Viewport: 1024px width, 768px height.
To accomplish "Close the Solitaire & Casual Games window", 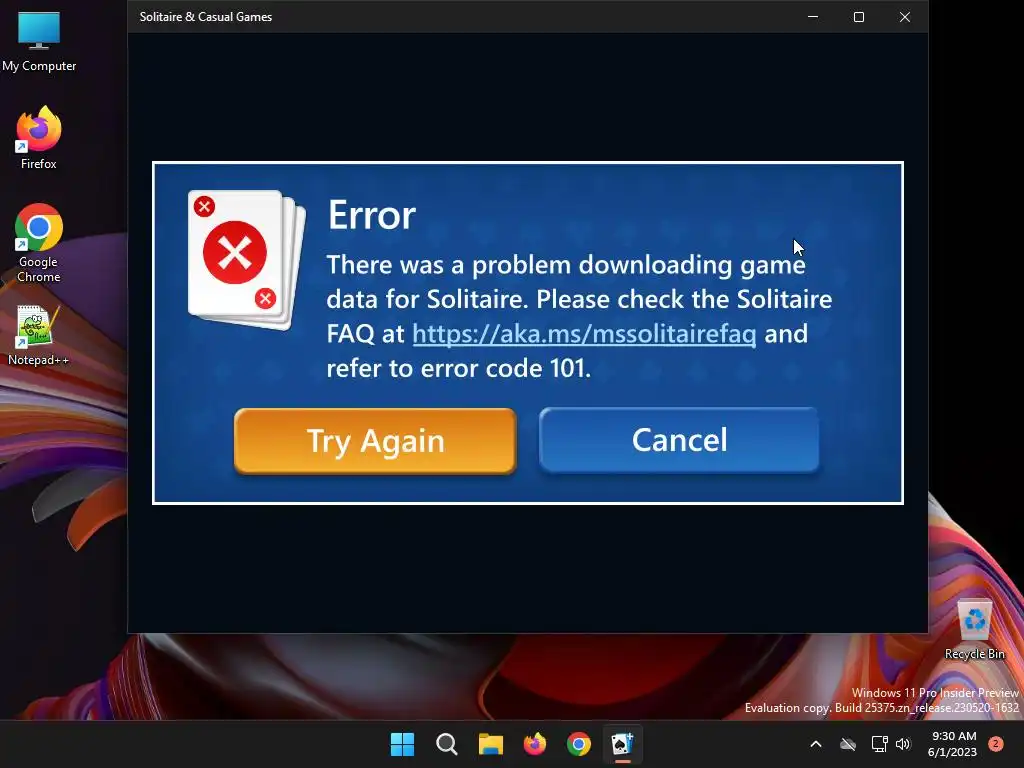I will (904, 17).
